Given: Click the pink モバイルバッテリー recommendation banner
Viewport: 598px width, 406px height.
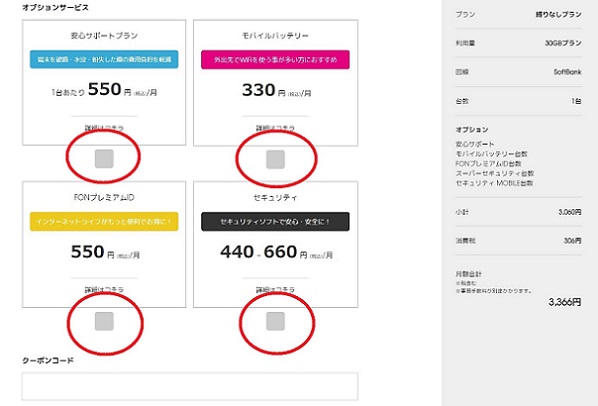Looking at the screenshot, I should point(275,59).
